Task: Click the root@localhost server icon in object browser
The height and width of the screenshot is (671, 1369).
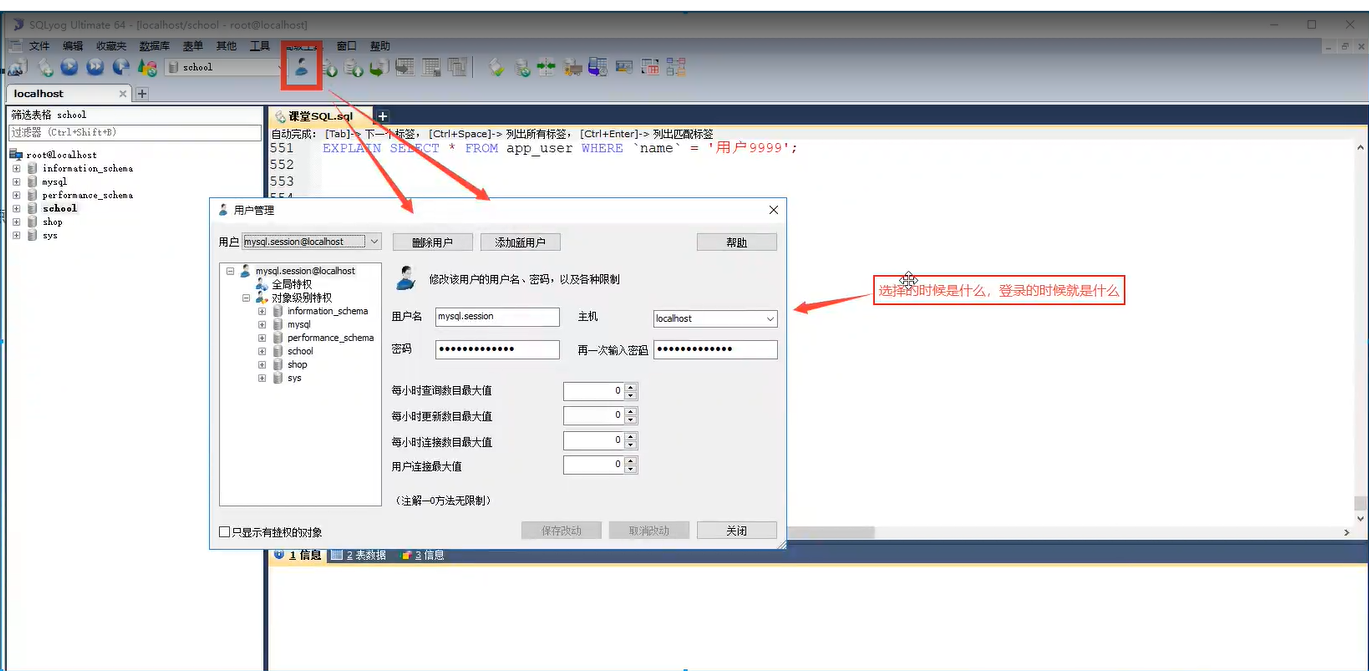Action: [x=16, y=155]
